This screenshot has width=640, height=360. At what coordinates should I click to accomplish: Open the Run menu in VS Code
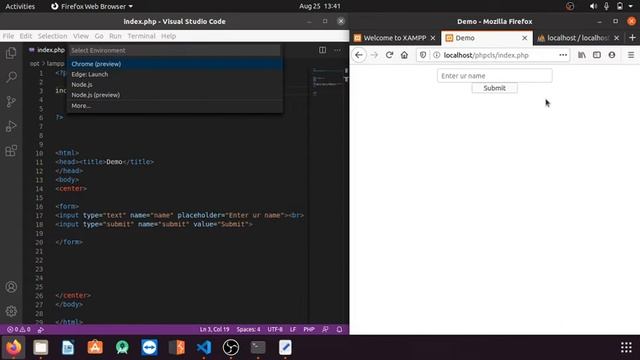pos(115,36)
